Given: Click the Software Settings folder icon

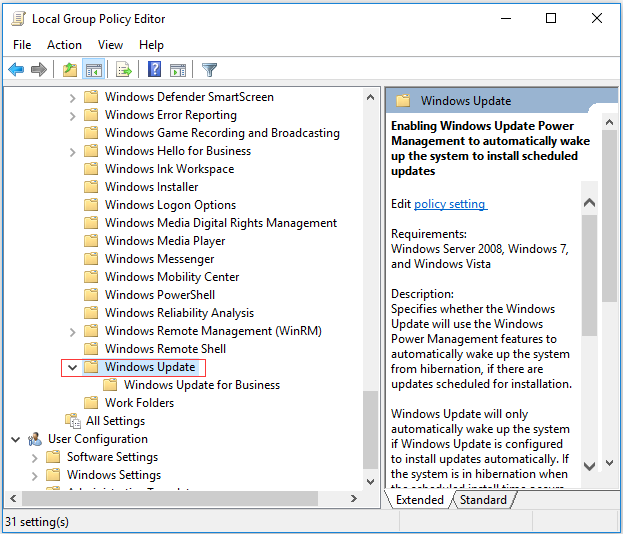Looking at the screenshot, I should tap(53, 457).
